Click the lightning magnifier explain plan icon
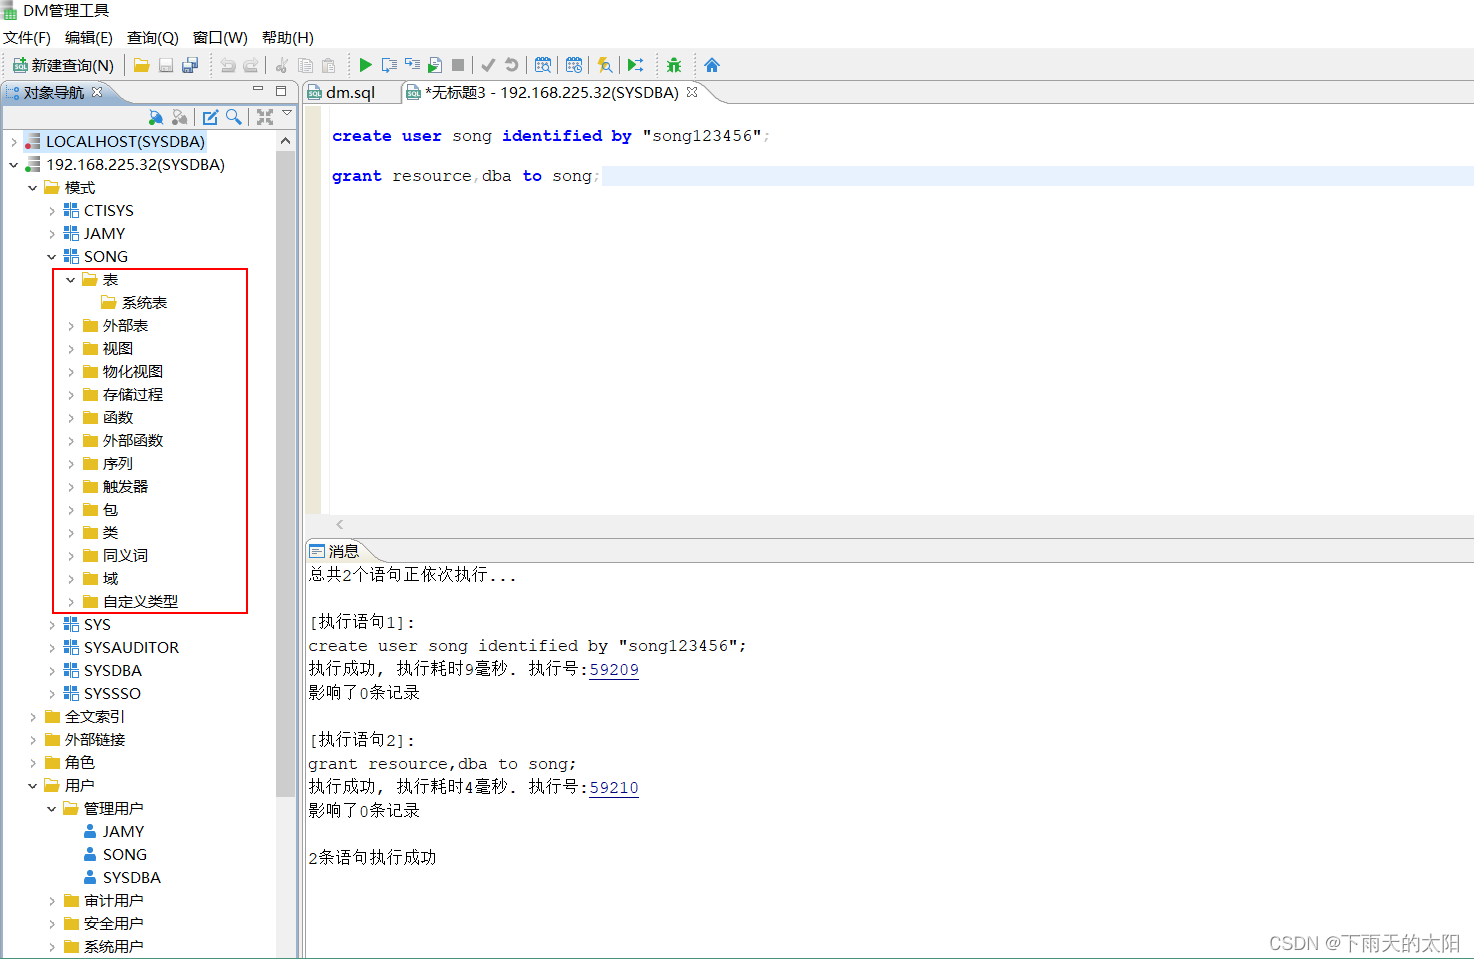Screen dimensions: 1474x962 pyautogui.click(x=604, y=65)
